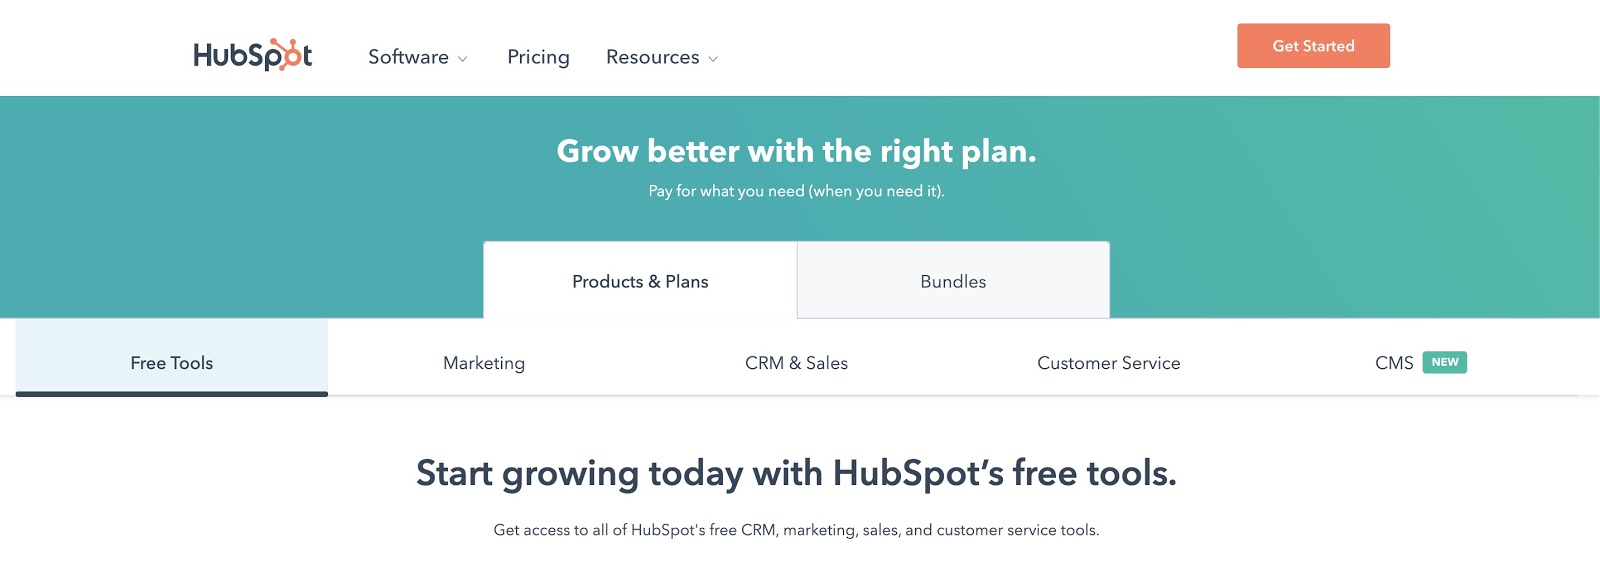Click the HubSpot logo
Image resolution: width=1600 pixels, height=562 pixels.
coord(252,55)
